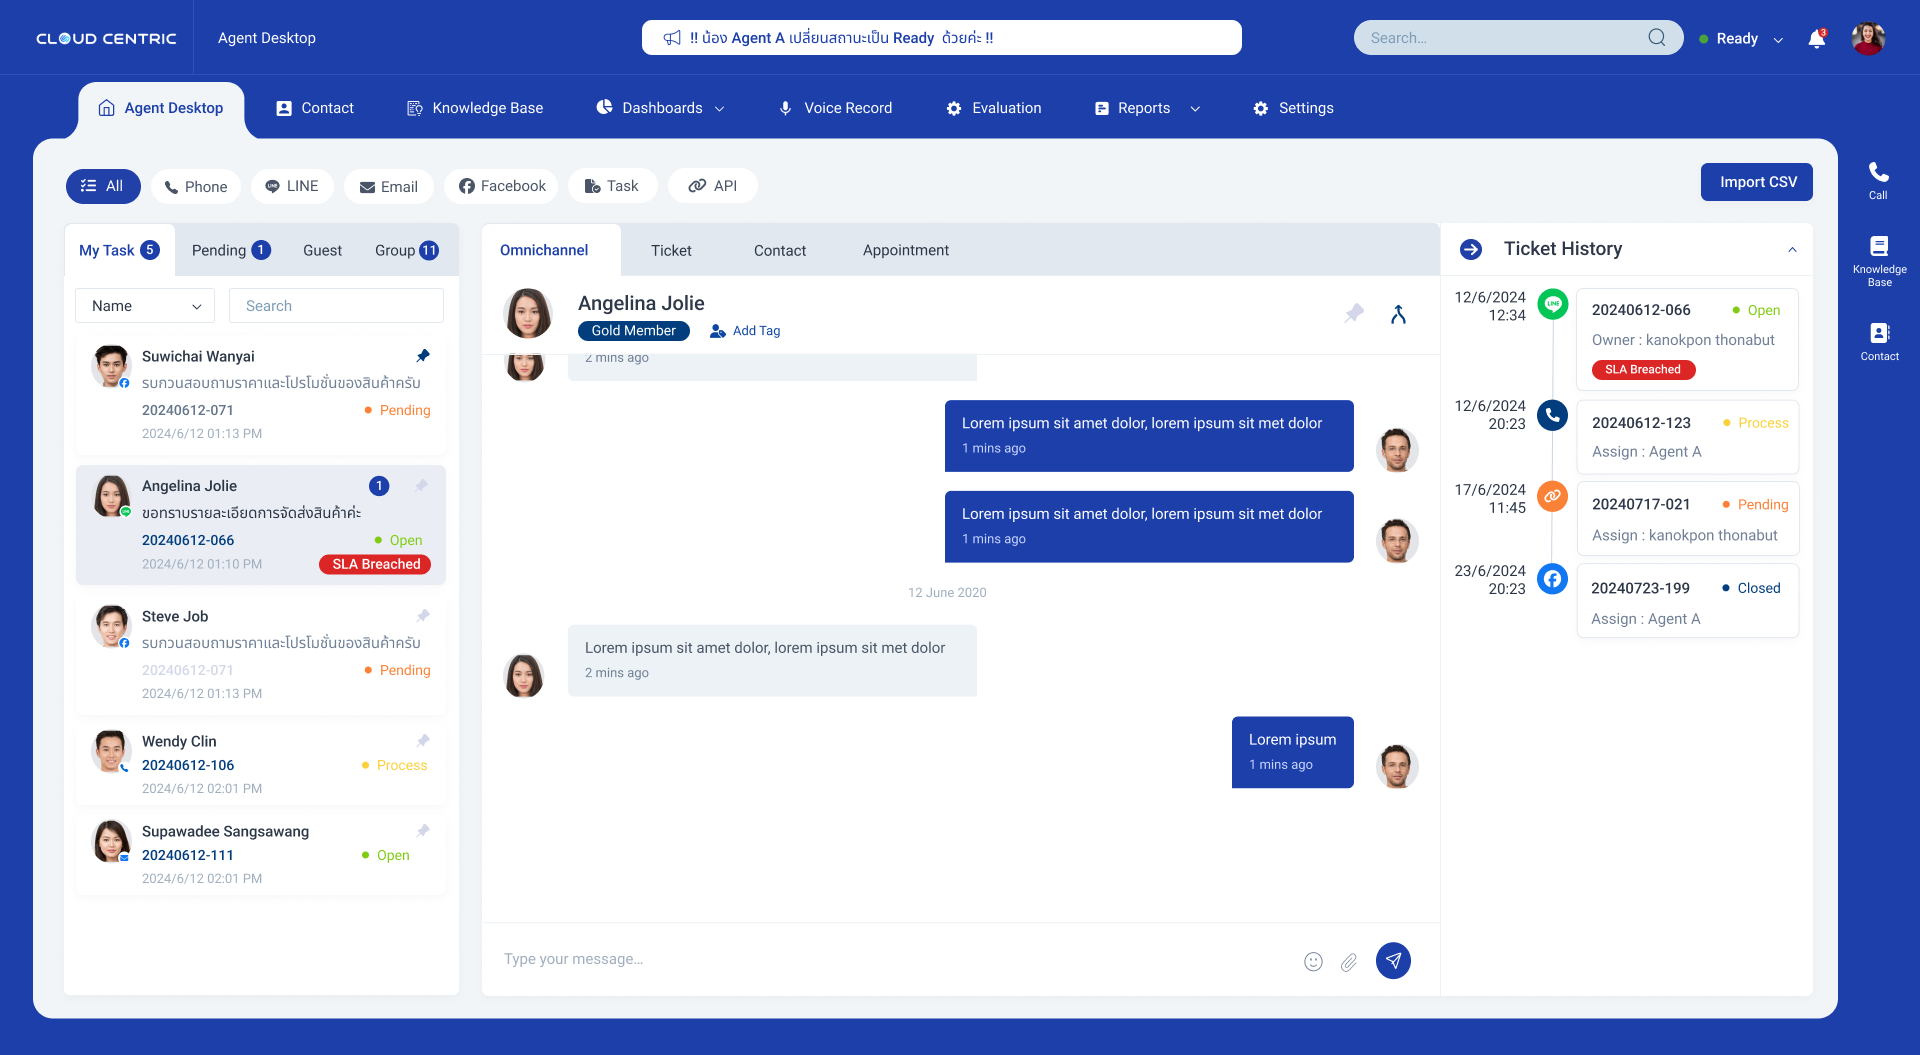Switch to the Group tab
This screenshot has height=1055, width=1920.
[x=407, y=250]
